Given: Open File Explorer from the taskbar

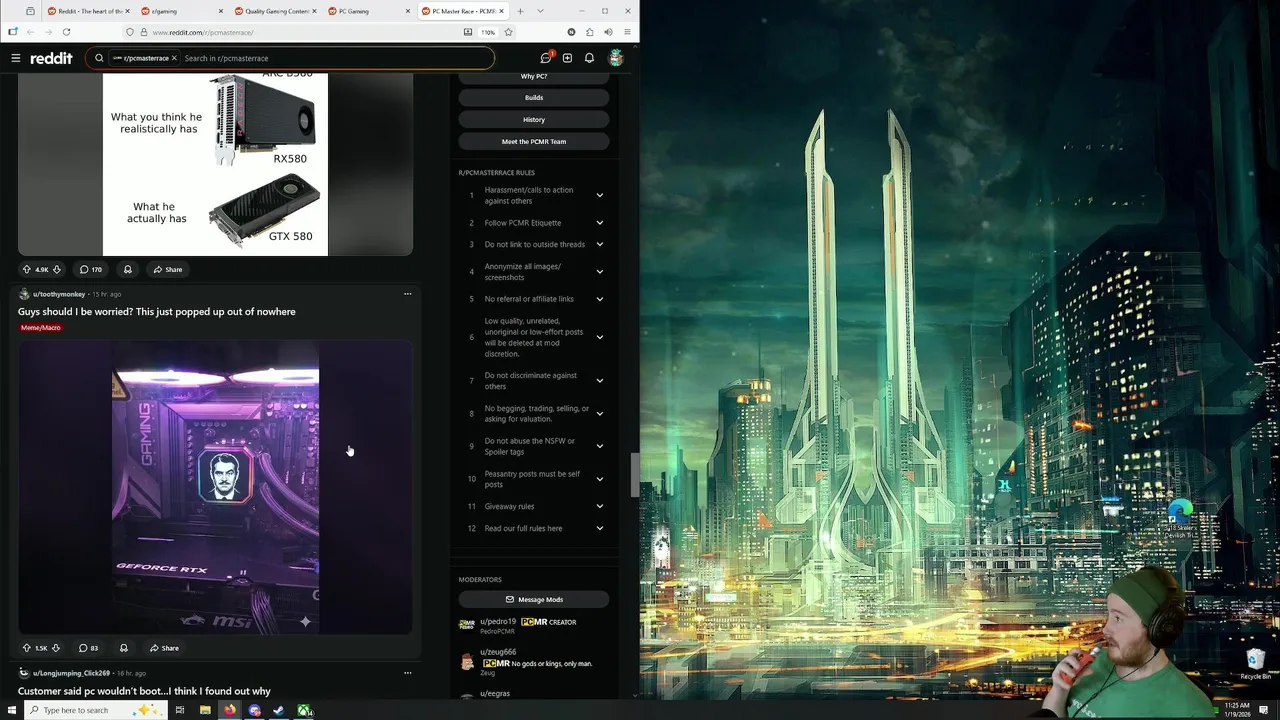Looking at the screenshot, I should pos(205,710).
